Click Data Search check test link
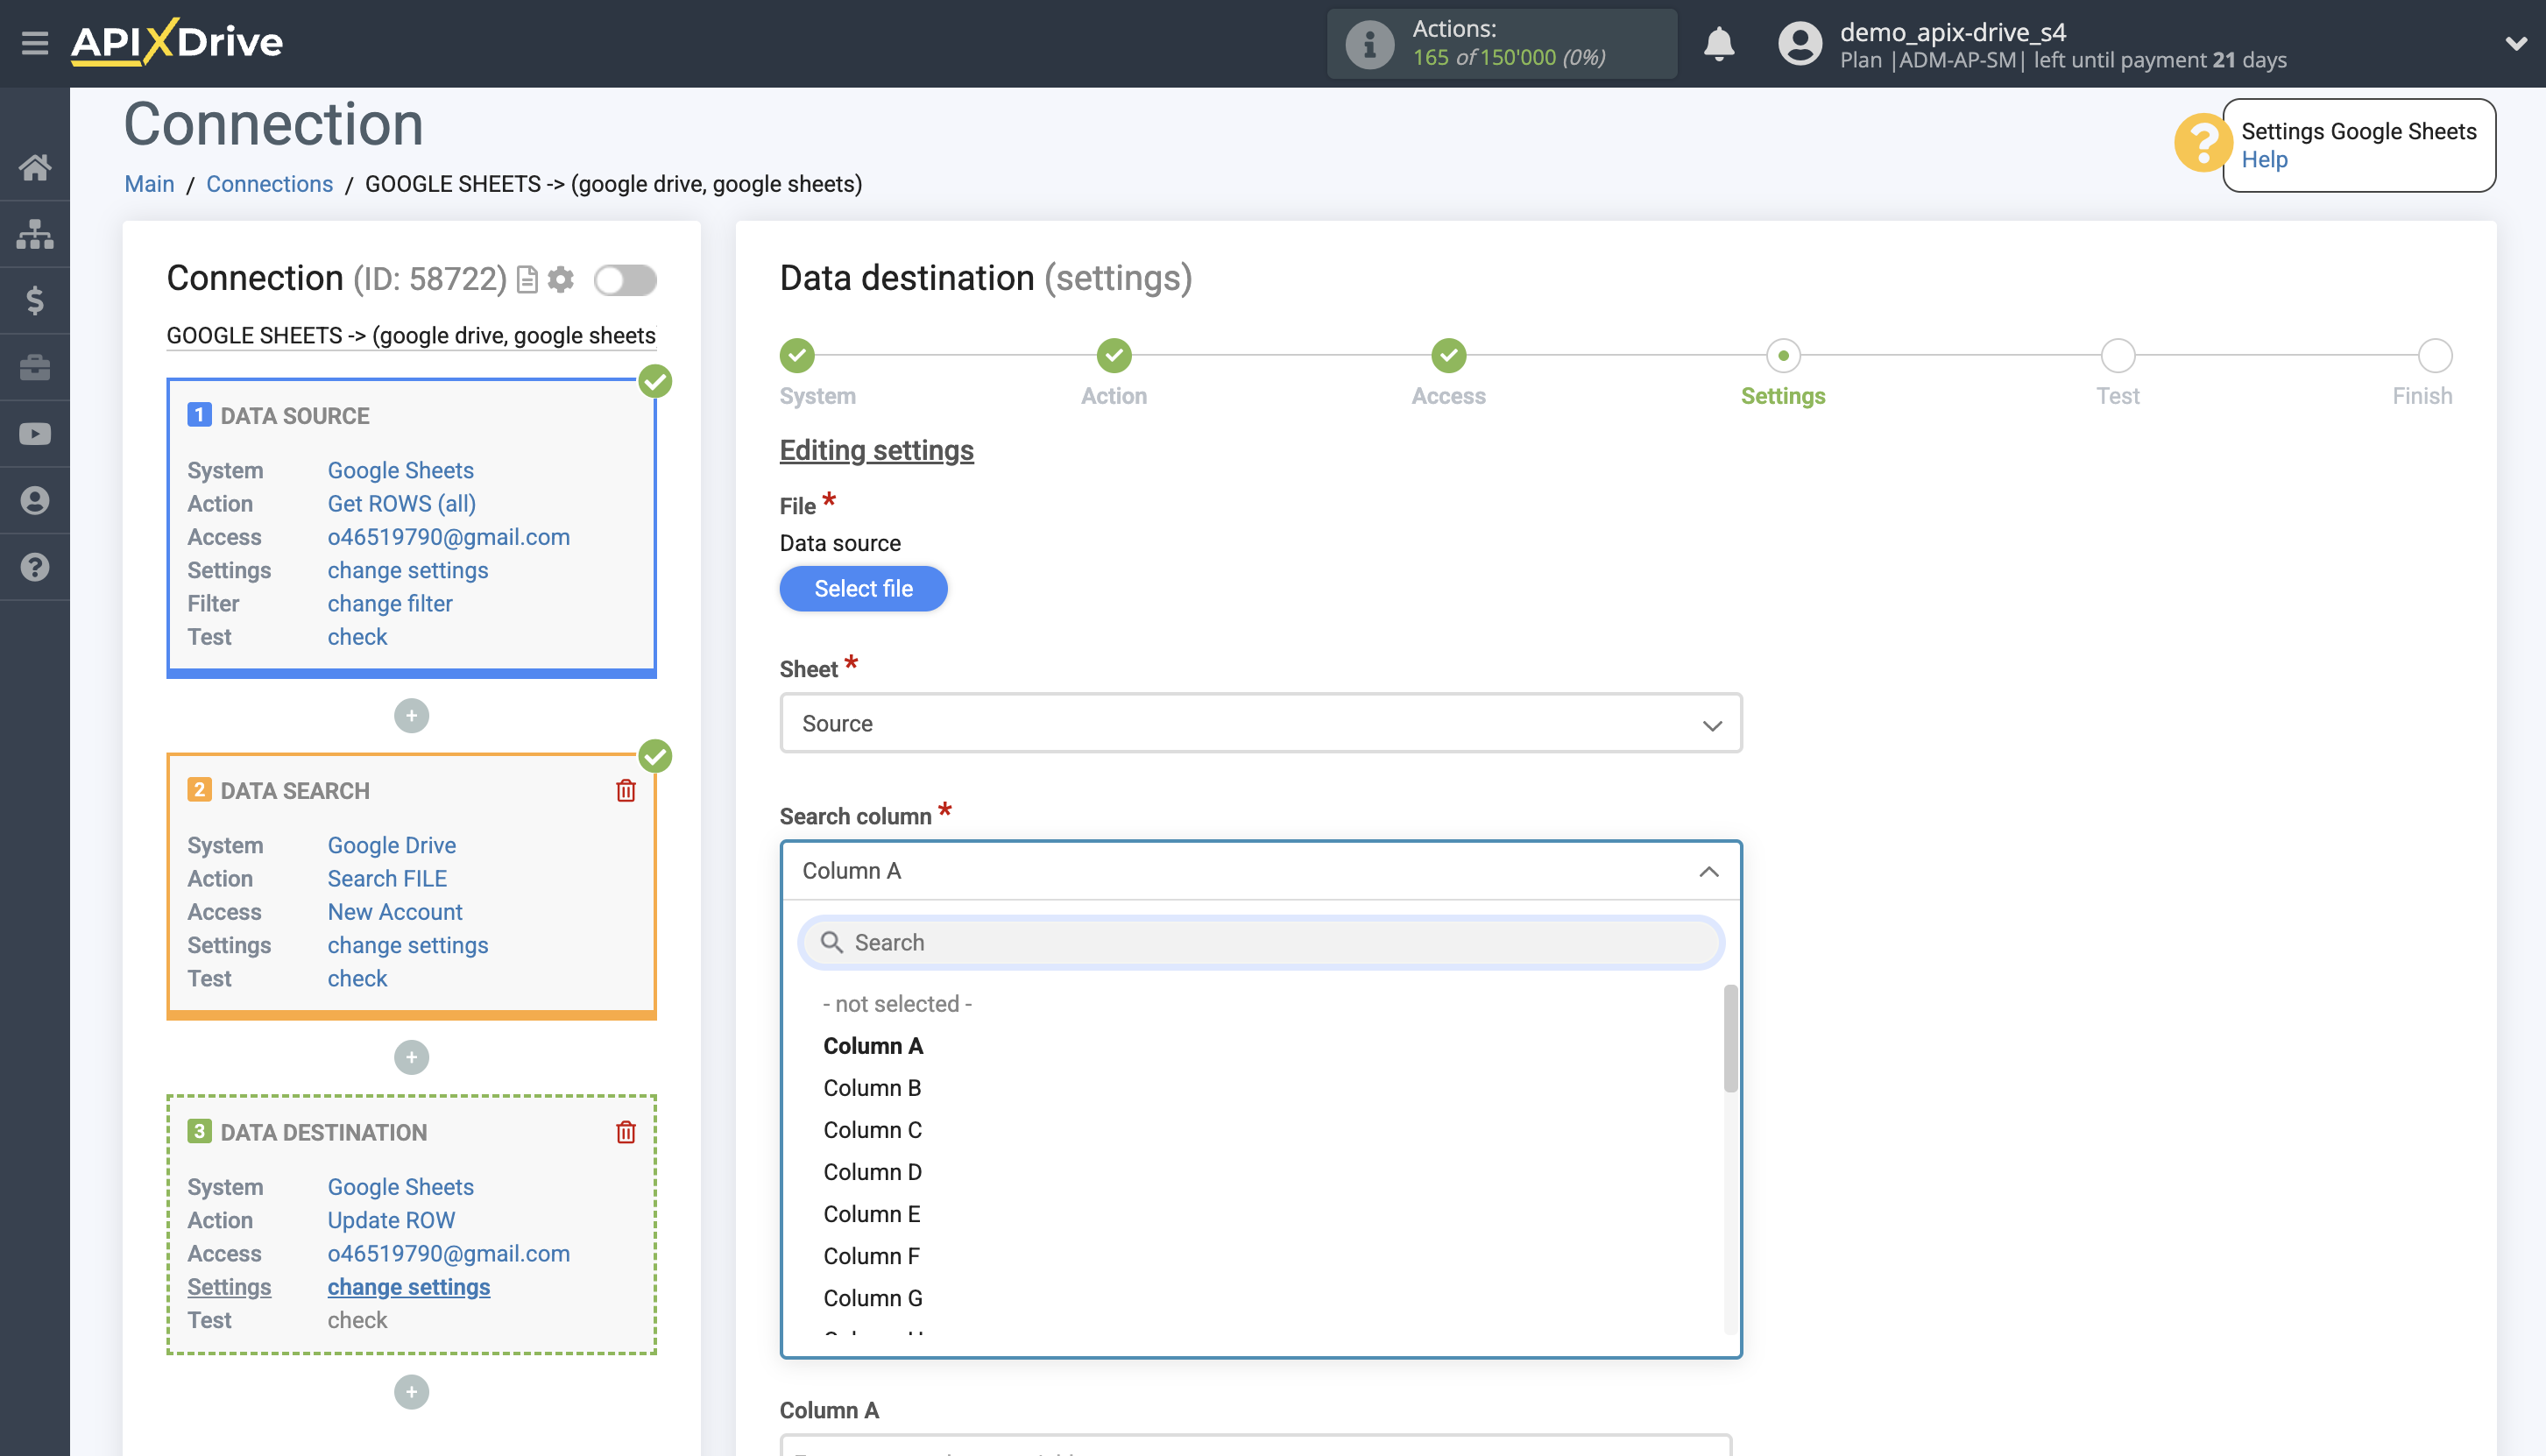 (x=357, y=979)
